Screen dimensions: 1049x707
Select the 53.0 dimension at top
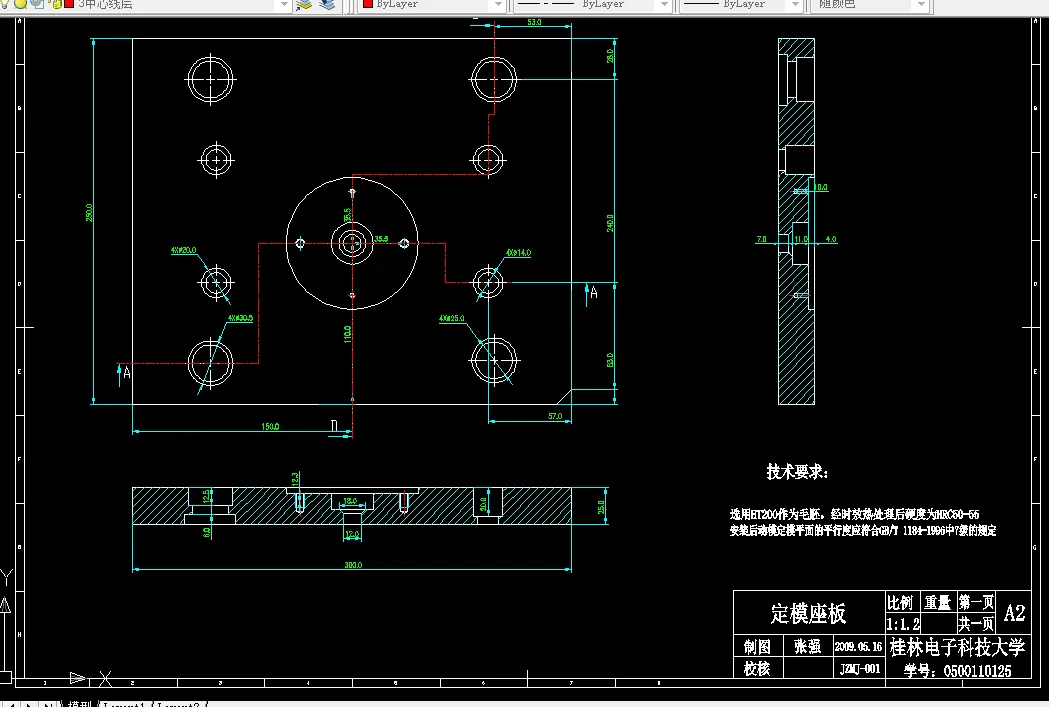tap(534, 22)
